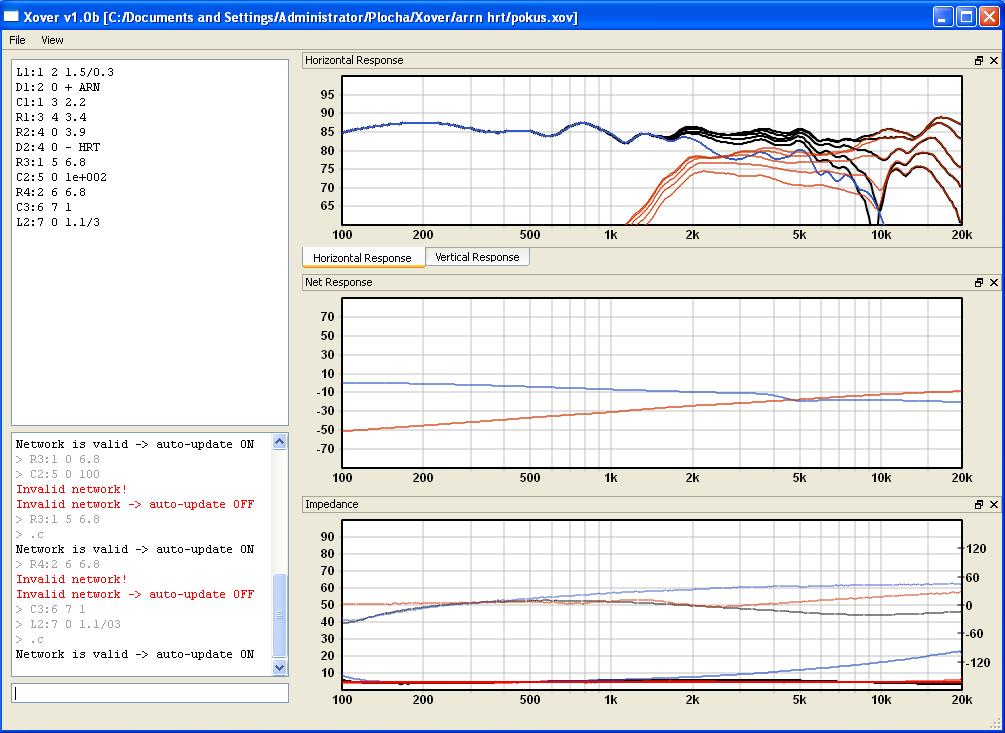Click the log entry '> R3:1 0 6.8'
Image resolution: width=1005 pixels, height=733 pixels.
(x=58, y=459)
